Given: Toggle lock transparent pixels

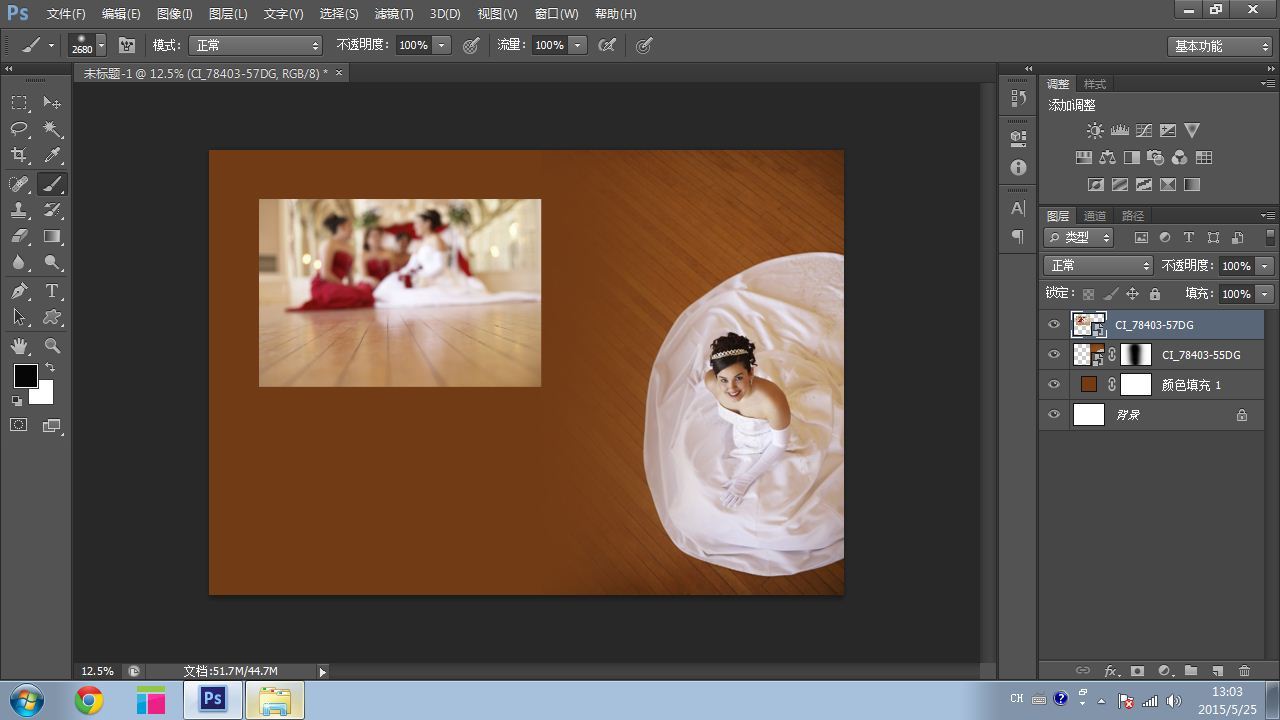Looking at the screenshot, I should pos(1088,294).
